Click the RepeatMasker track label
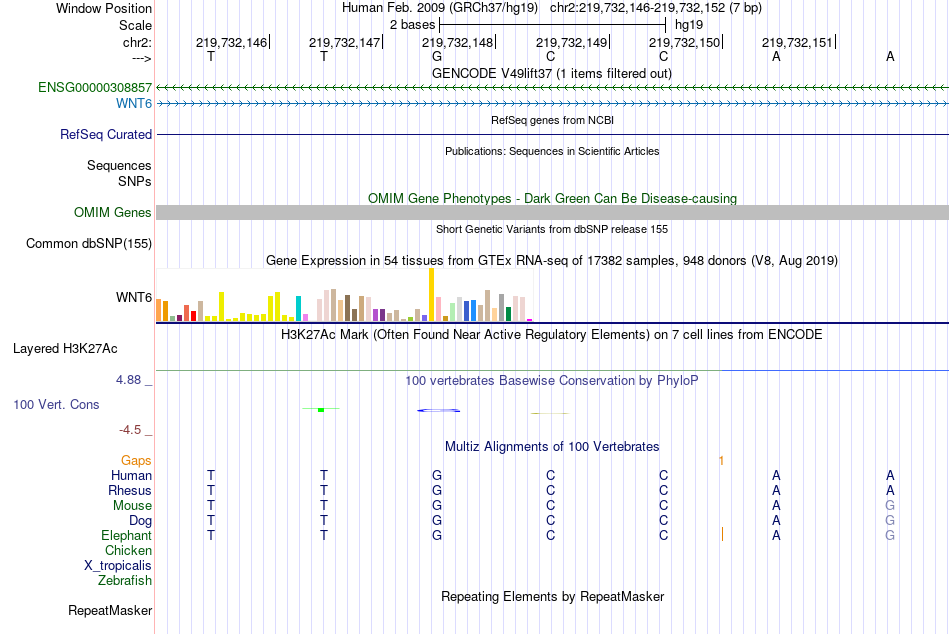The image size is (950, 634). pos(110,611)
